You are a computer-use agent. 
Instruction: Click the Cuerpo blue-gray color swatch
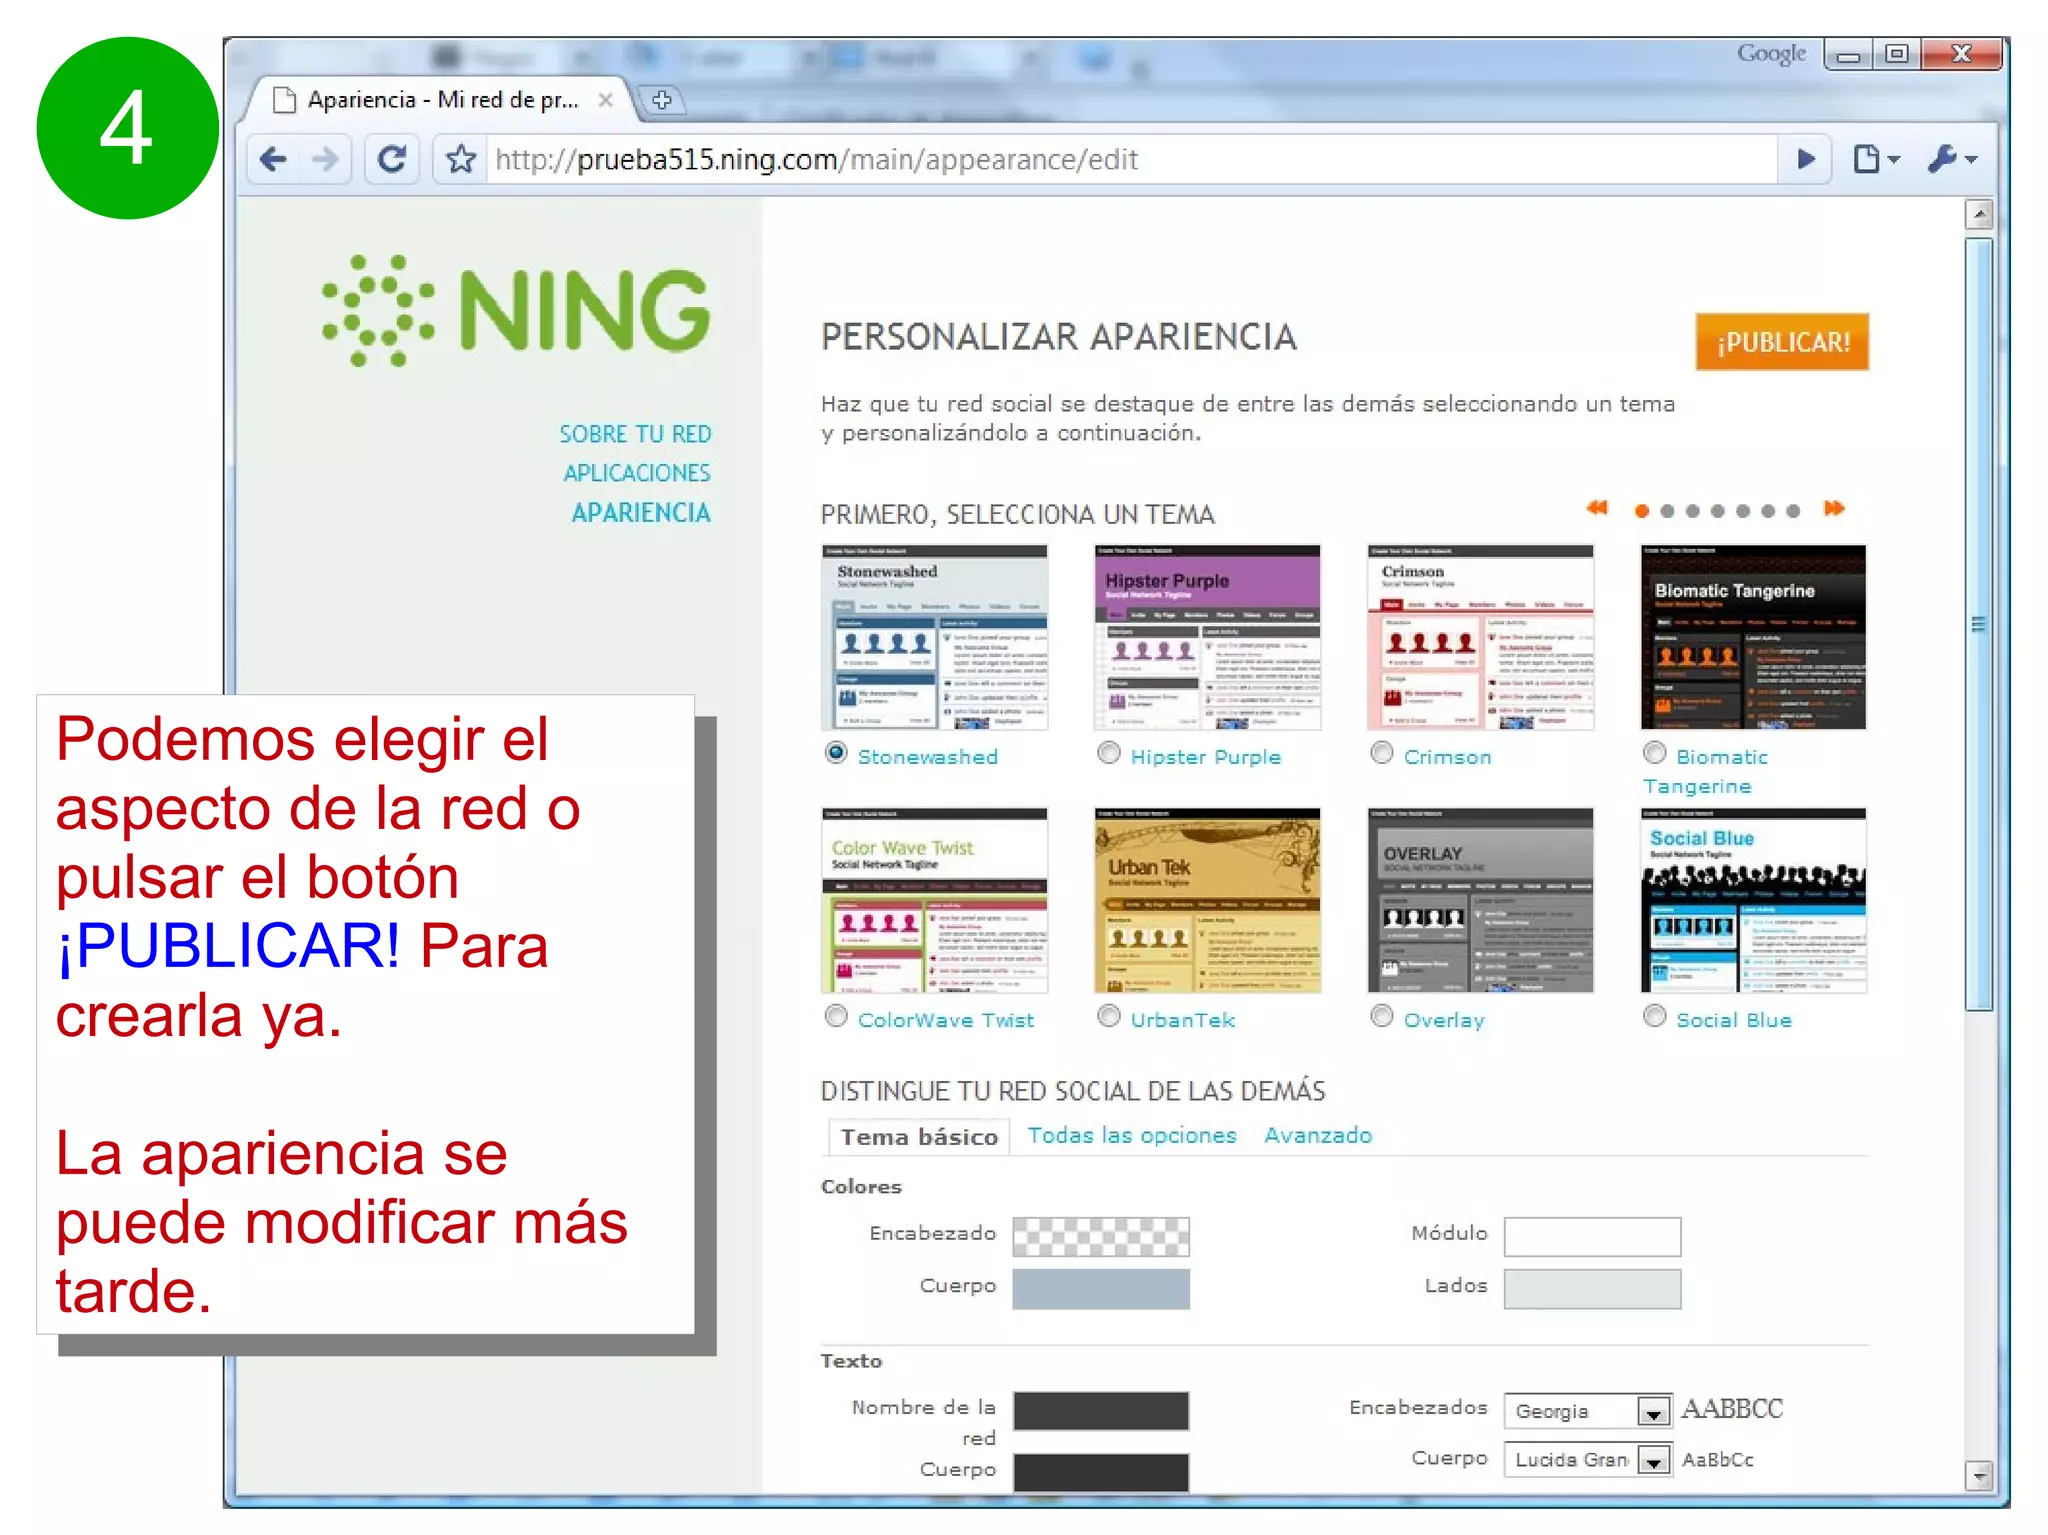coord(1100,1288)
